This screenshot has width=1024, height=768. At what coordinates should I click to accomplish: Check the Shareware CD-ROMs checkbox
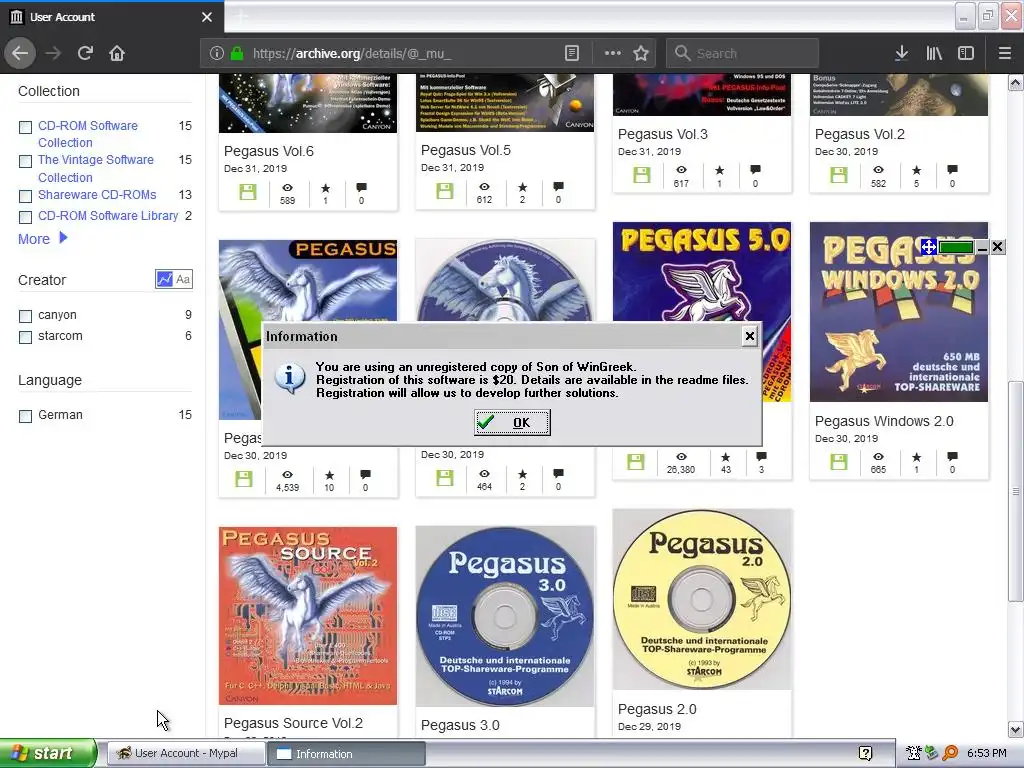click(25, 196)
